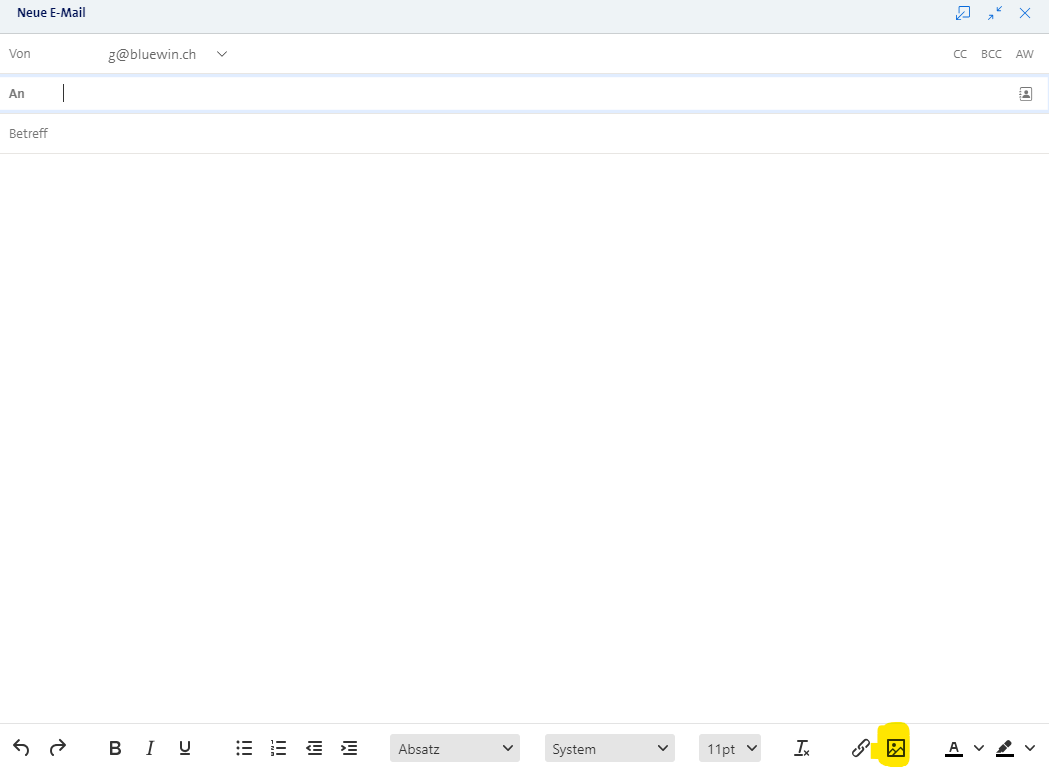Open the Absatz paragraph style dropdown
The image size is (1049, 768).
pyautogui.click(x=455, y=747)
